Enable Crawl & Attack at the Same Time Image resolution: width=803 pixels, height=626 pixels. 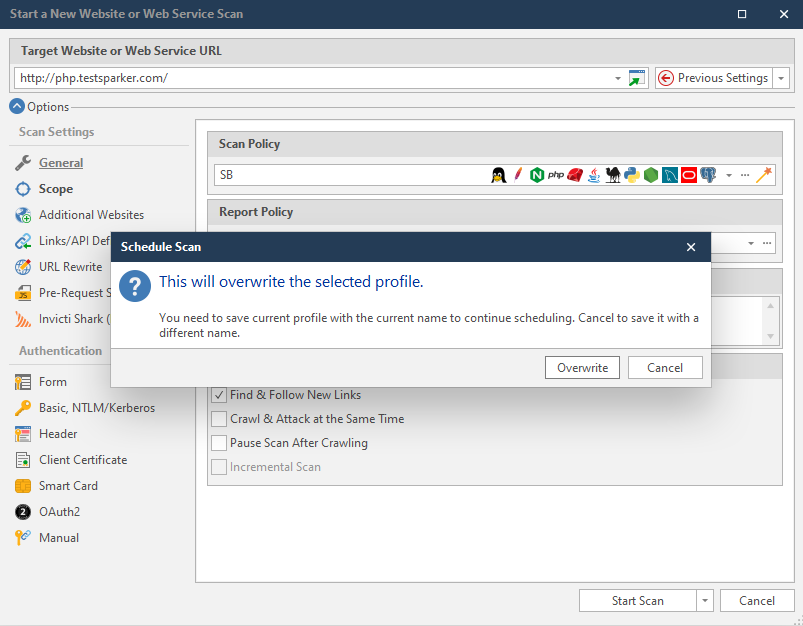219,419
